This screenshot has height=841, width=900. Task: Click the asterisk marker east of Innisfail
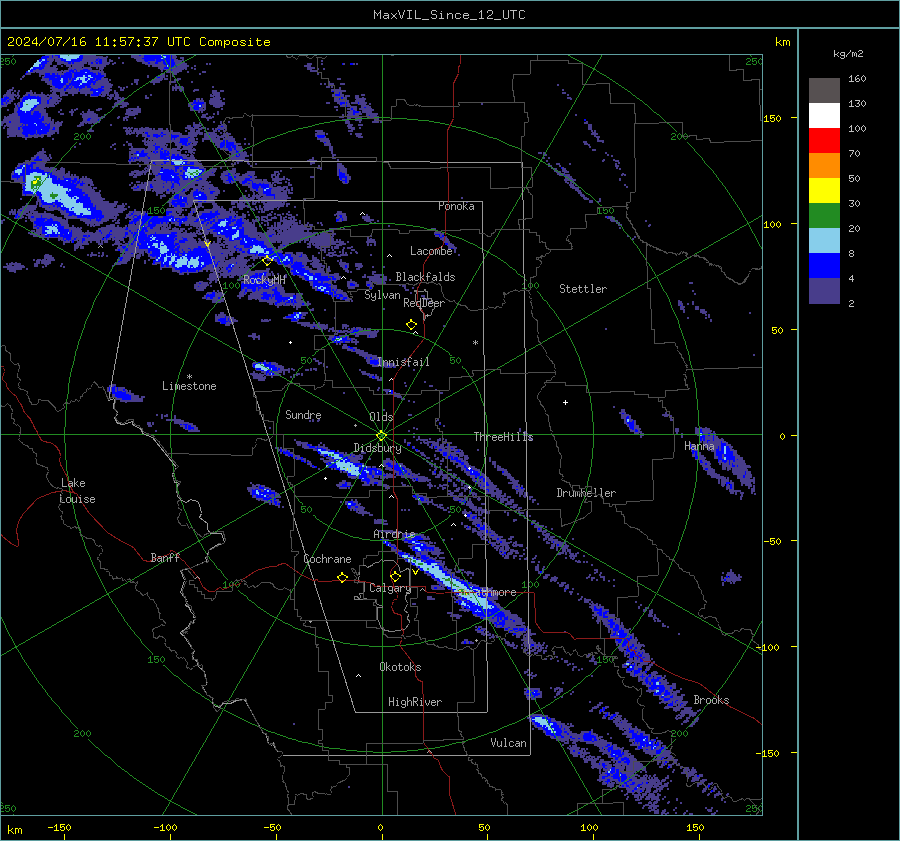point(475,343)
